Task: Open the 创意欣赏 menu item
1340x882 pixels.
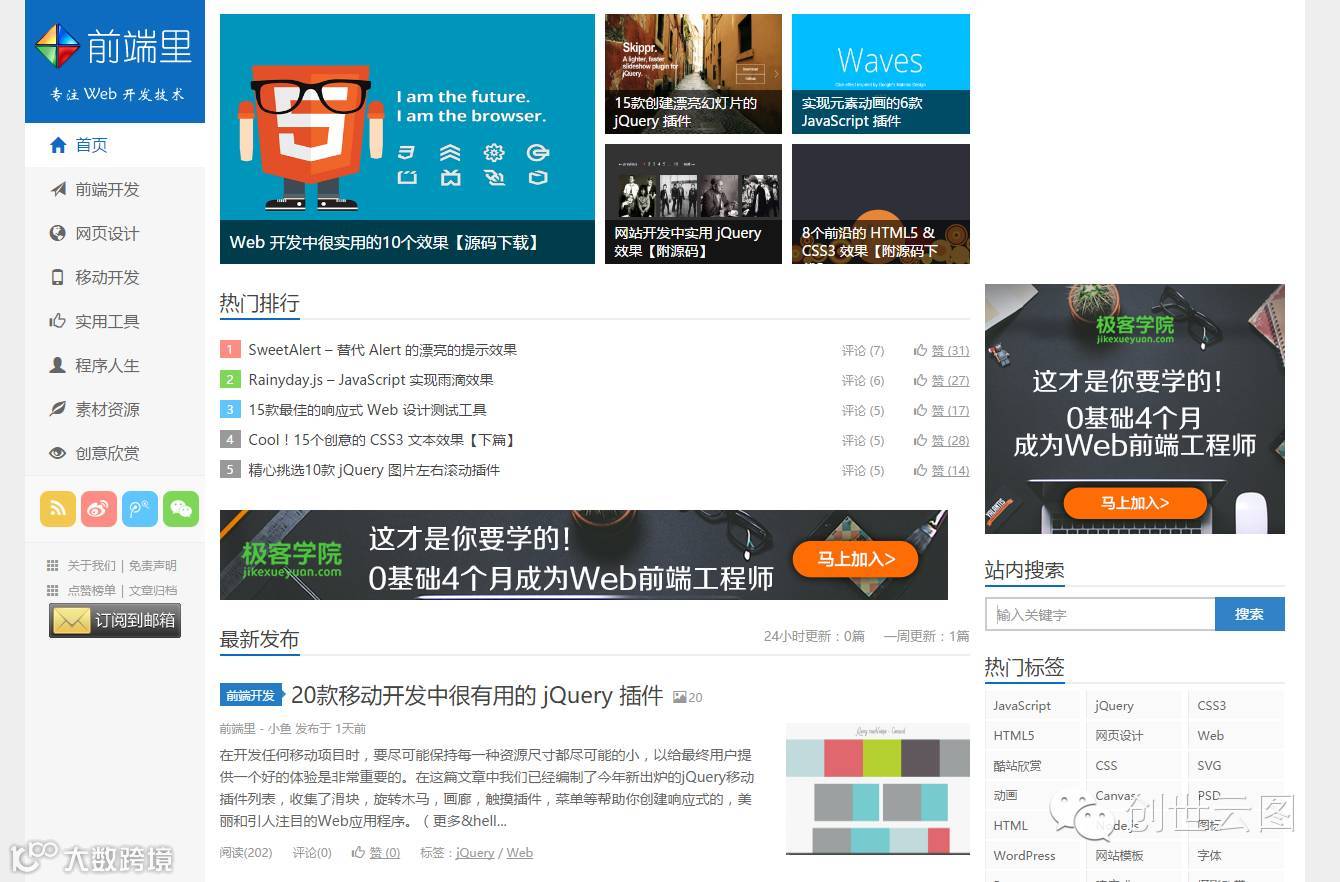Action: [x=115, y=453]
